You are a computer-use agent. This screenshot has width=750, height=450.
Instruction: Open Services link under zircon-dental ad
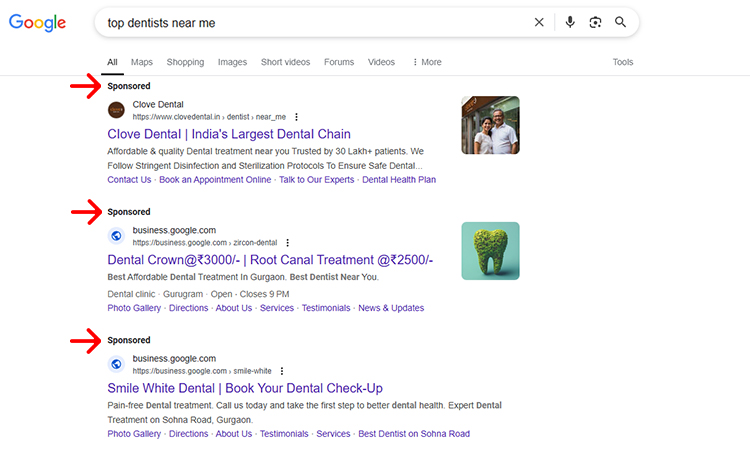click(x=277, y=308)
